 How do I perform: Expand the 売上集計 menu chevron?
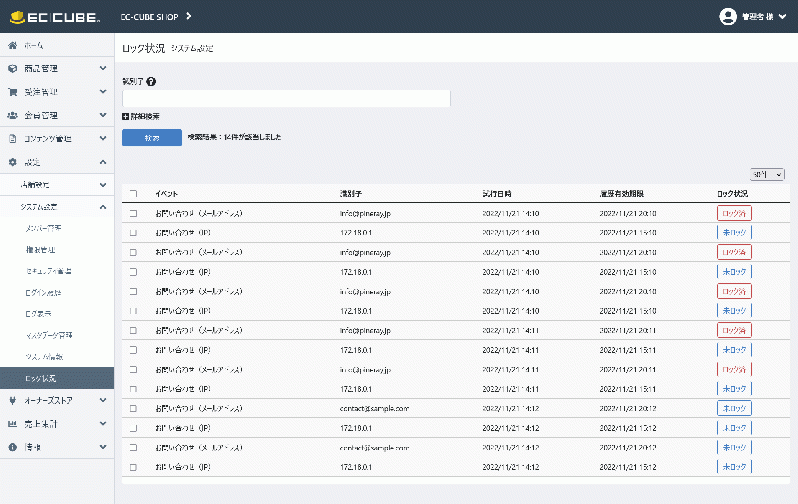[x=103, y=424]
